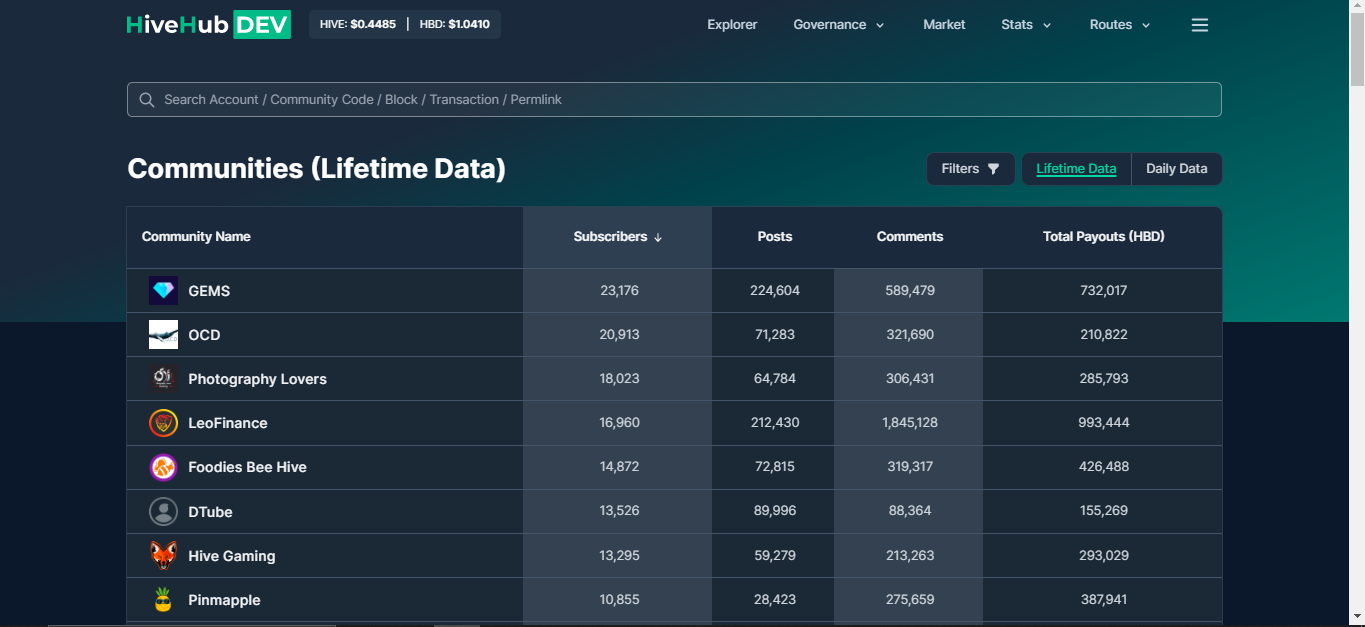Sort by the Posts column header

774,237
